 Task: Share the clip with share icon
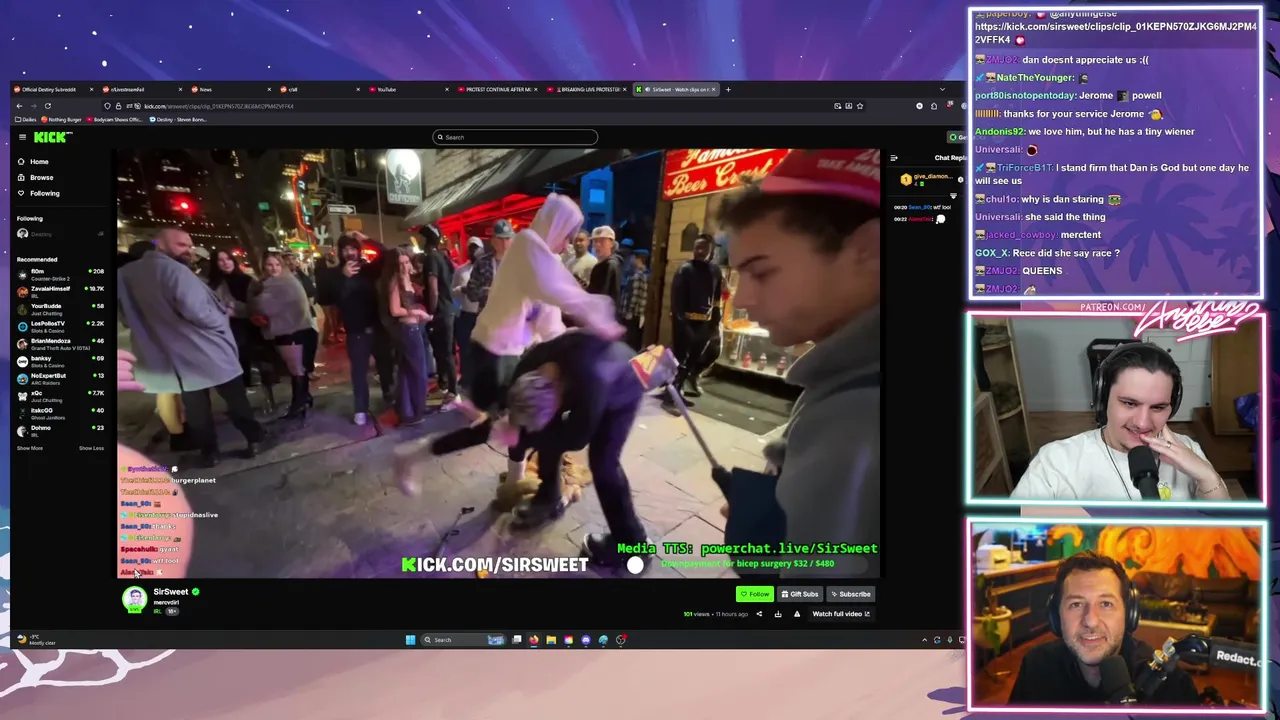tap(759, 614)
